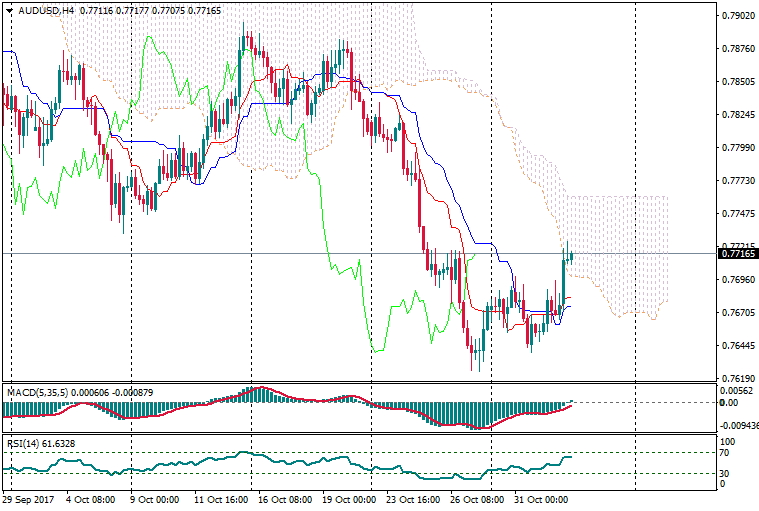The height and width of the screenshot is (511, 759).
Task: Click the 0.79020 price scale value
Action: (737, 16)
